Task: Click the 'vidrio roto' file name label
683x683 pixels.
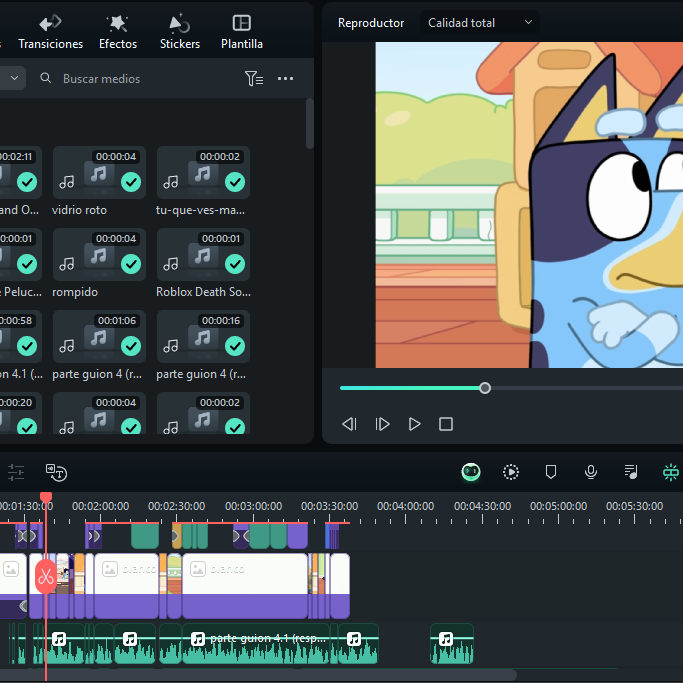Action: tap(79, 210)
